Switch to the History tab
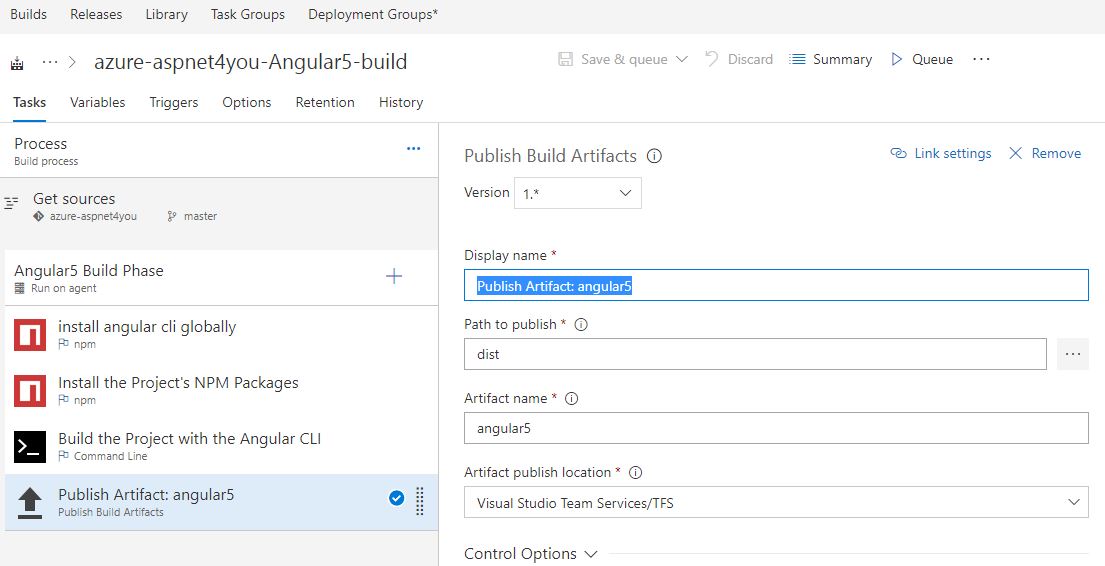This screenshot has width=1105, height=566. 401,102
